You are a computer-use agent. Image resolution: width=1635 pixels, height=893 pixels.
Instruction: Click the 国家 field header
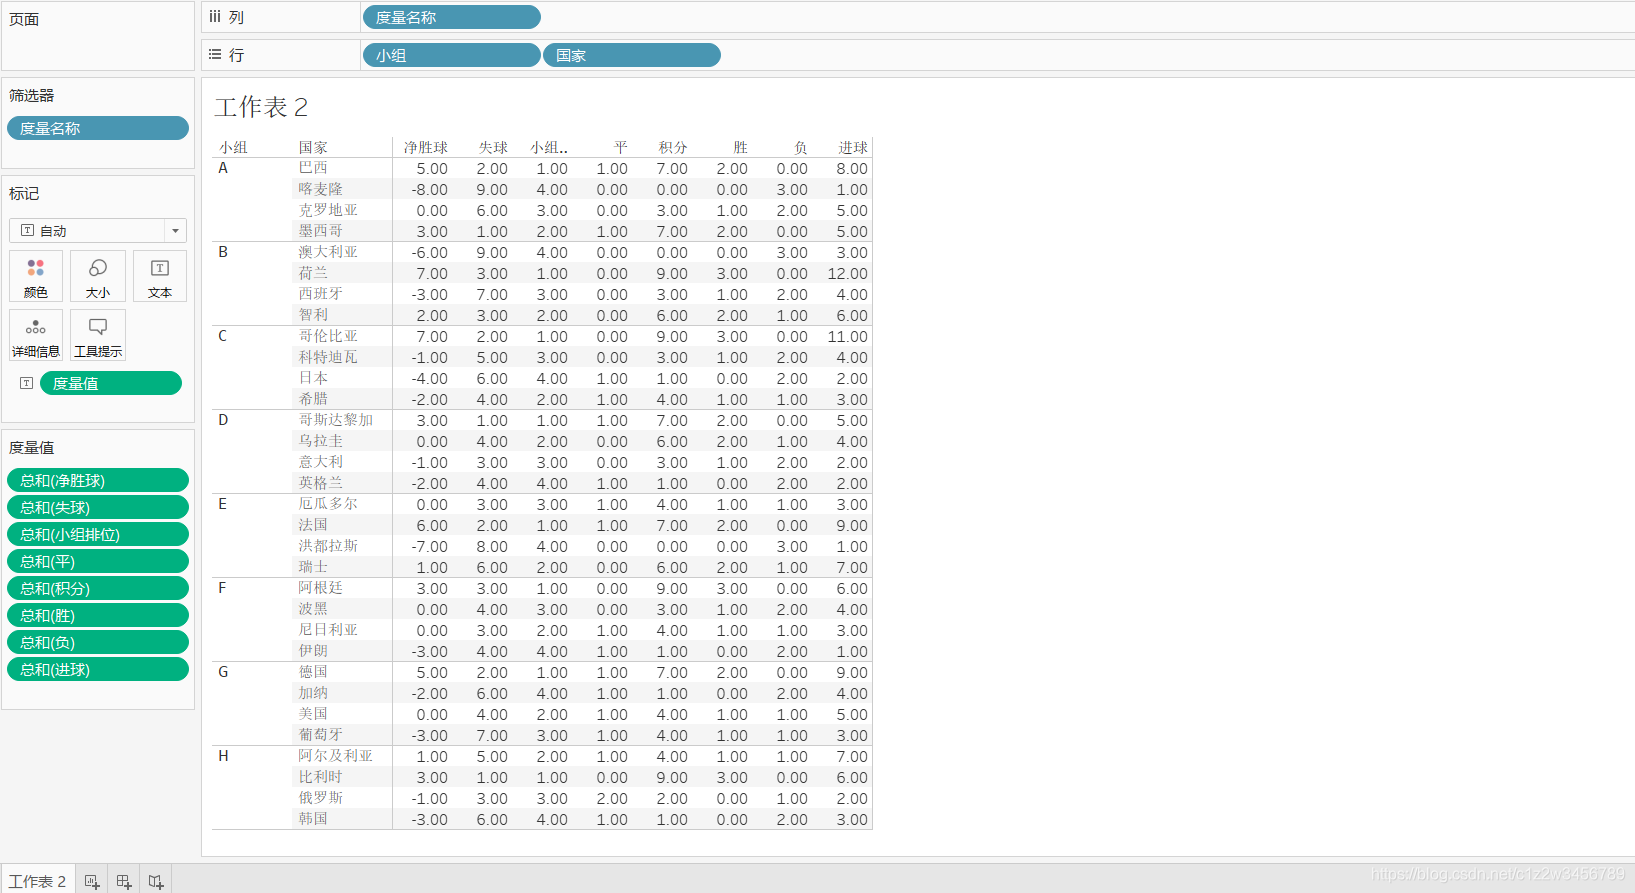[x=313, y=147]
